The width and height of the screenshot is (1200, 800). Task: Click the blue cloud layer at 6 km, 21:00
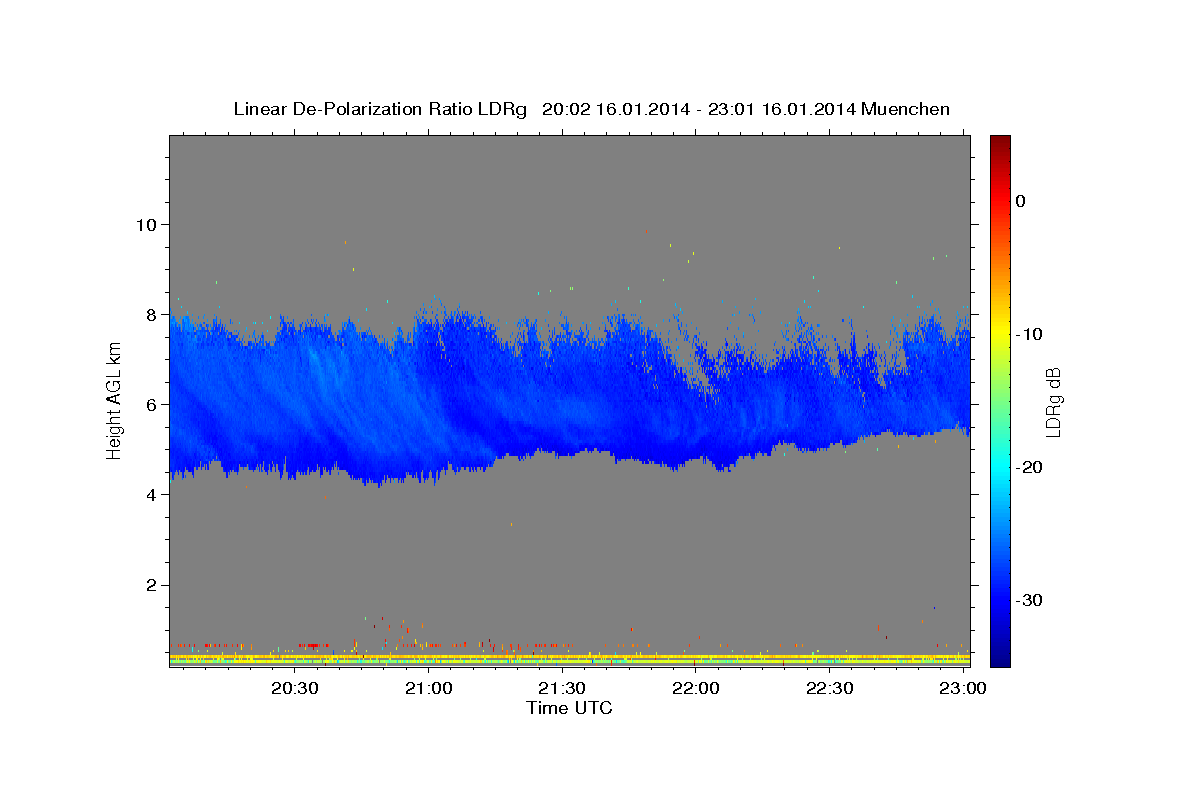click(x=429, y=404)
